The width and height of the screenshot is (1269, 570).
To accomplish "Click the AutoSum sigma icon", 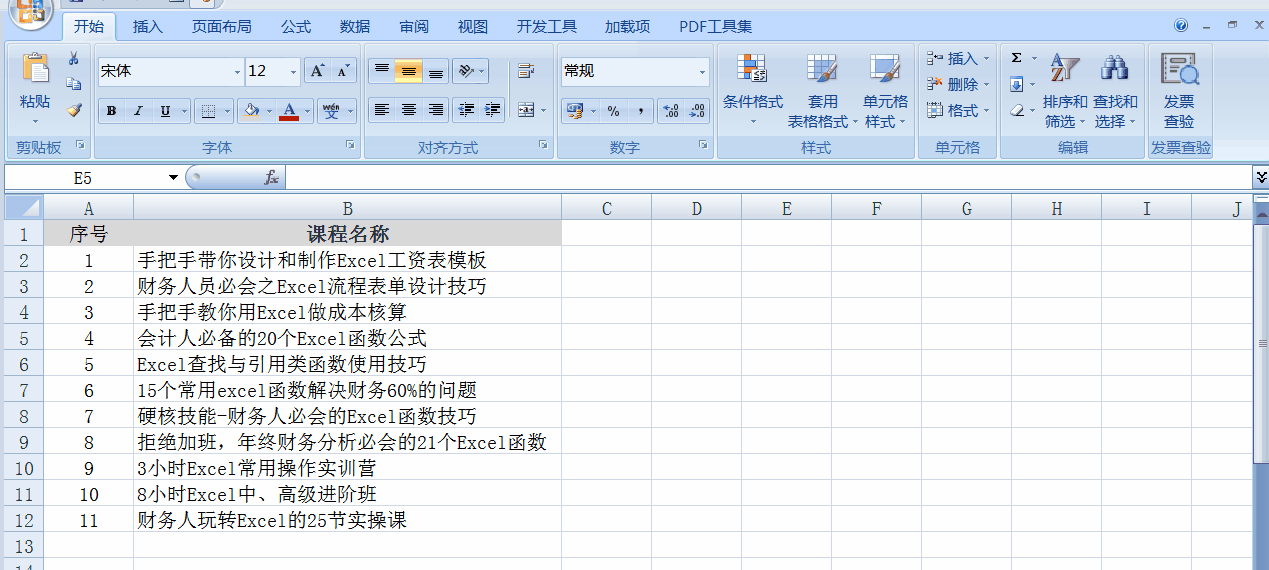I will click(x=1017, y=58).
